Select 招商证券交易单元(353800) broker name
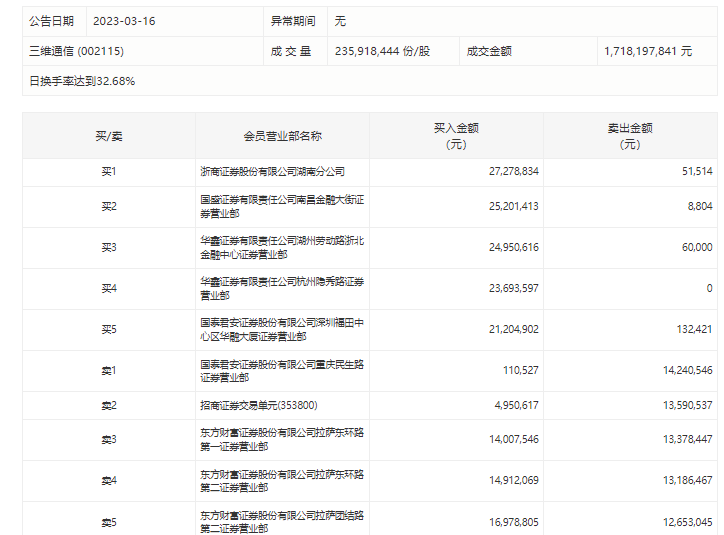 coord(259,405)
